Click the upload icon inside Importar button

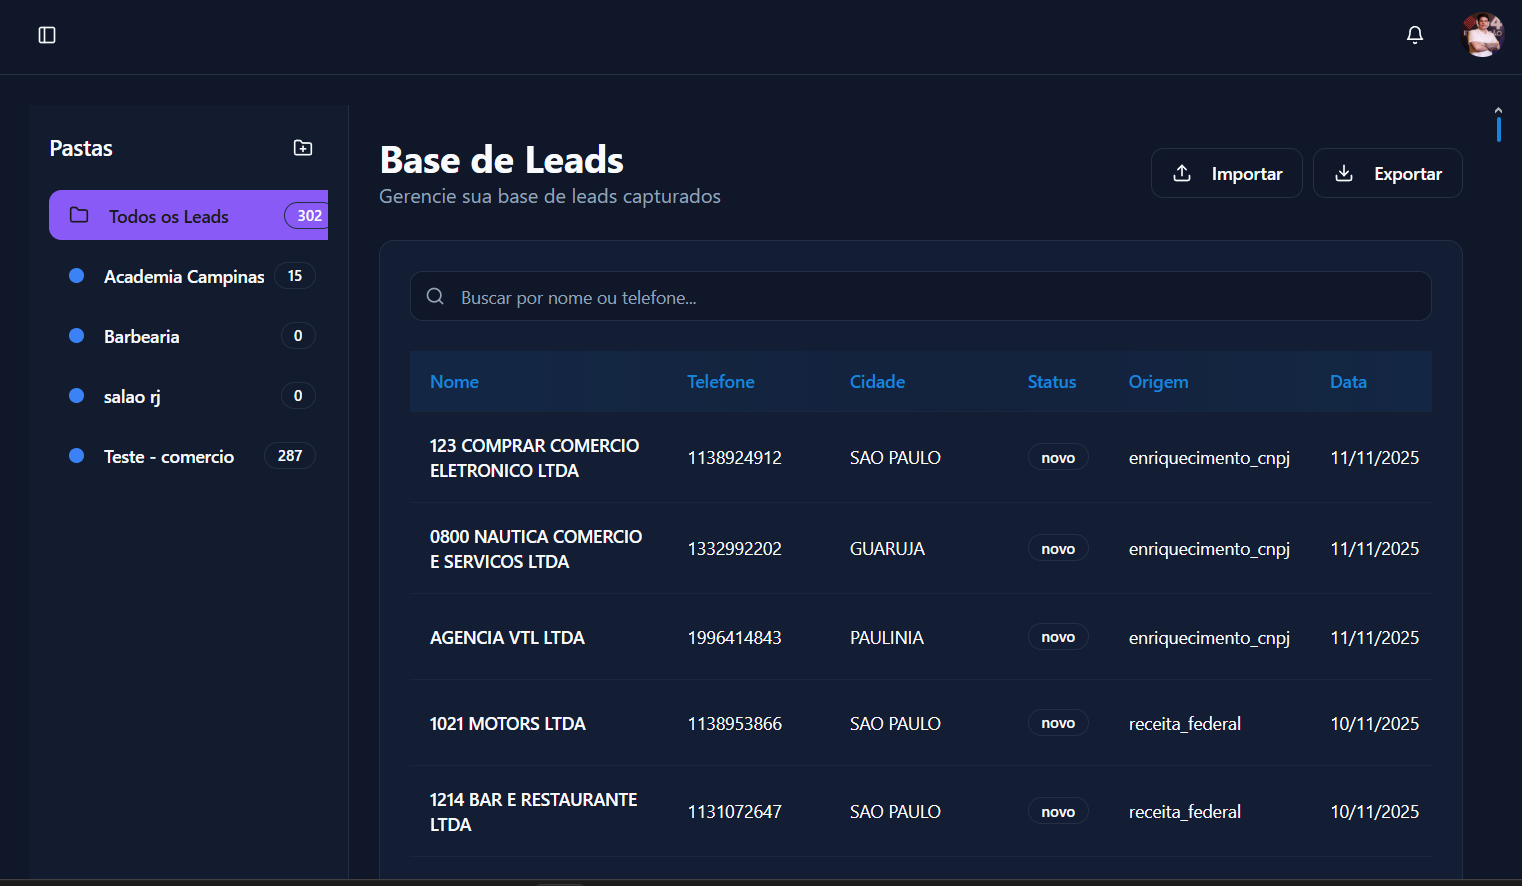(1183, 173)
